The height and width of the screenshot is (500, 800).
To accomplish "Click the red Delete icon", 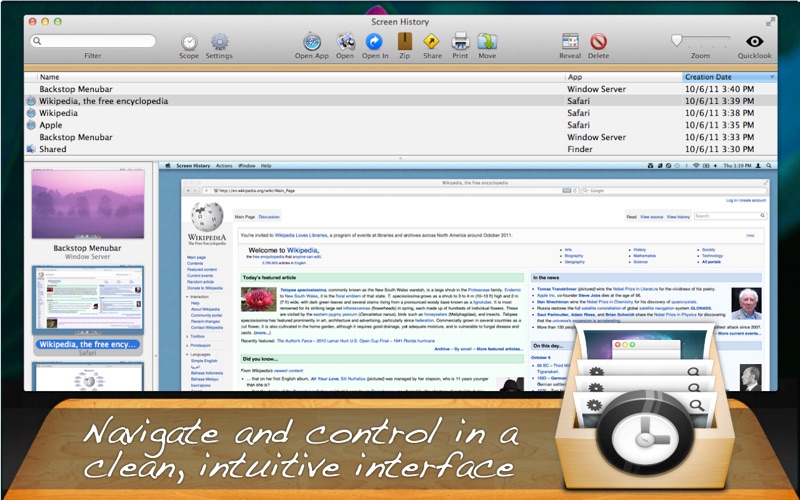I will 598,41.
